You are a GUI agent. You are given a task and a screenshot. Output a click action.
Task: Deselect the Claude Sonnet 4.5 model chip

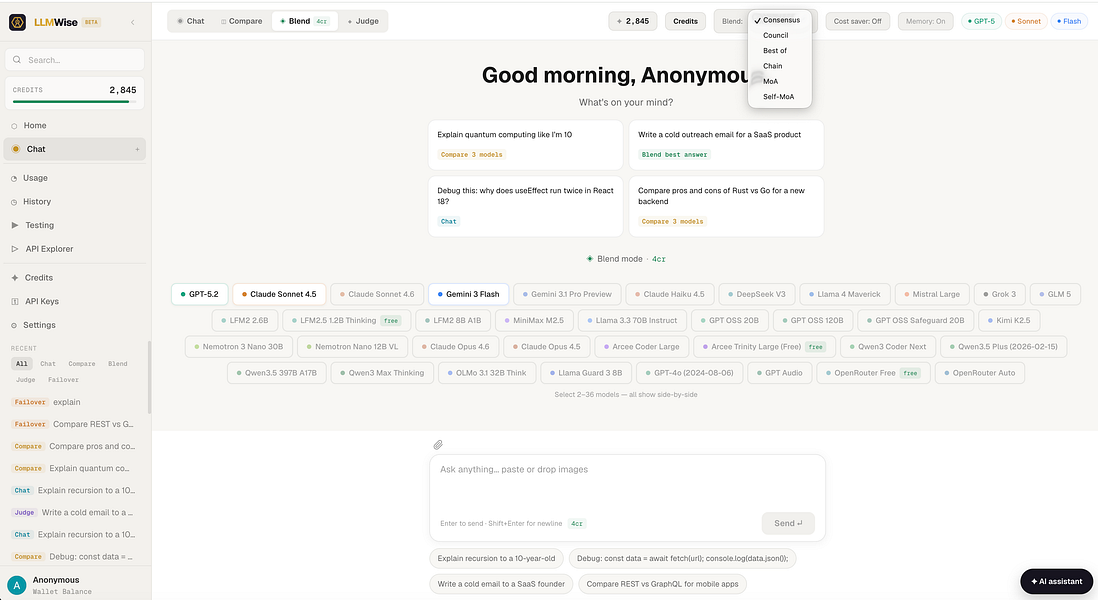pyautogui.click(x=279, y=294)
